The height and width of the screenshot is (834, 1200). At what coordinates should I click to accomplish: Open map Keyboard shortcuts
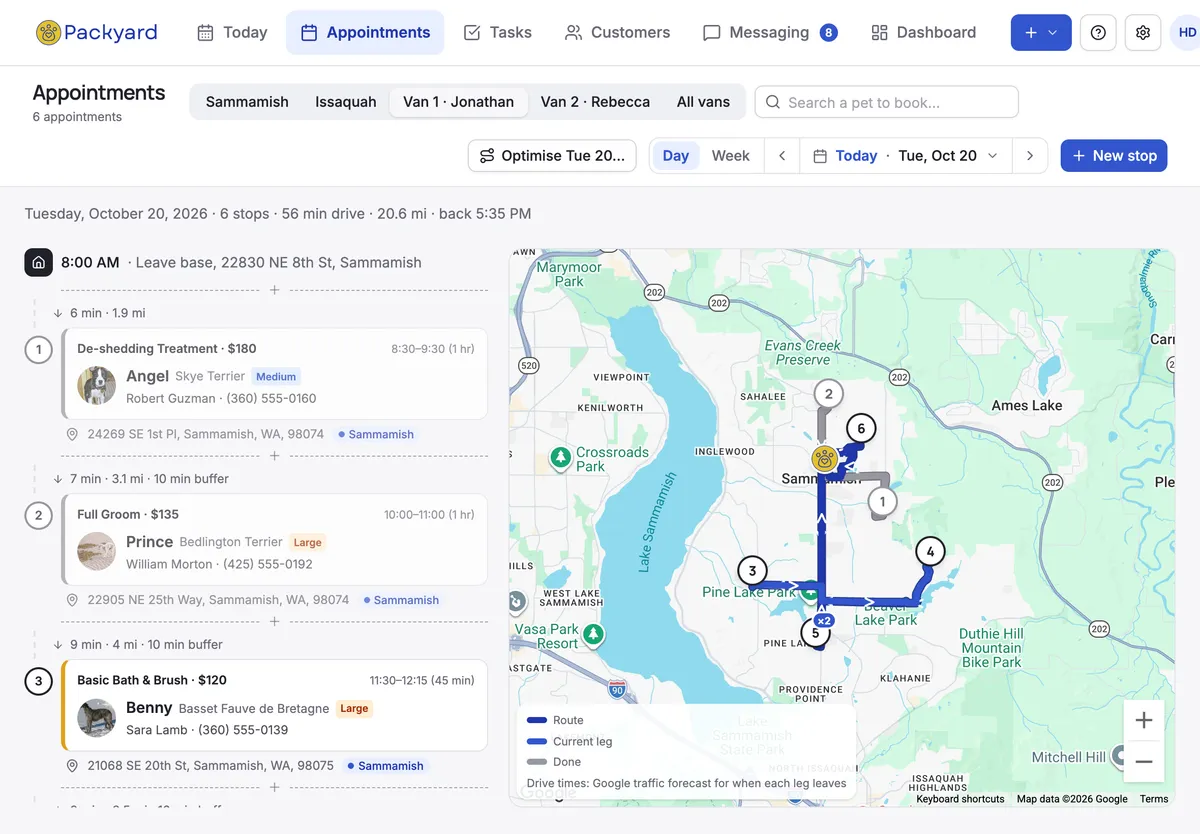tap(960, 799)
